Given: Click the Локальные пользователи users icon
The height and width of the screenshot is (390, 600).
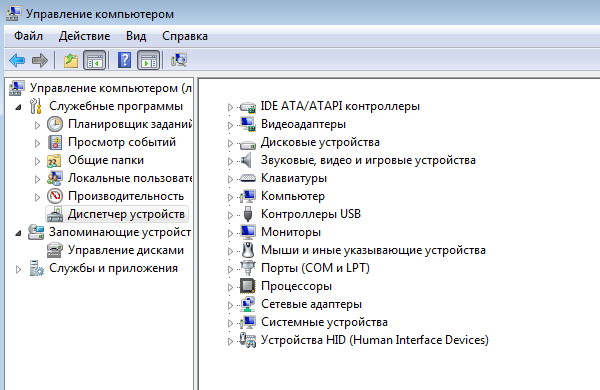Looking at the screenshot, I should pos(55,178).
